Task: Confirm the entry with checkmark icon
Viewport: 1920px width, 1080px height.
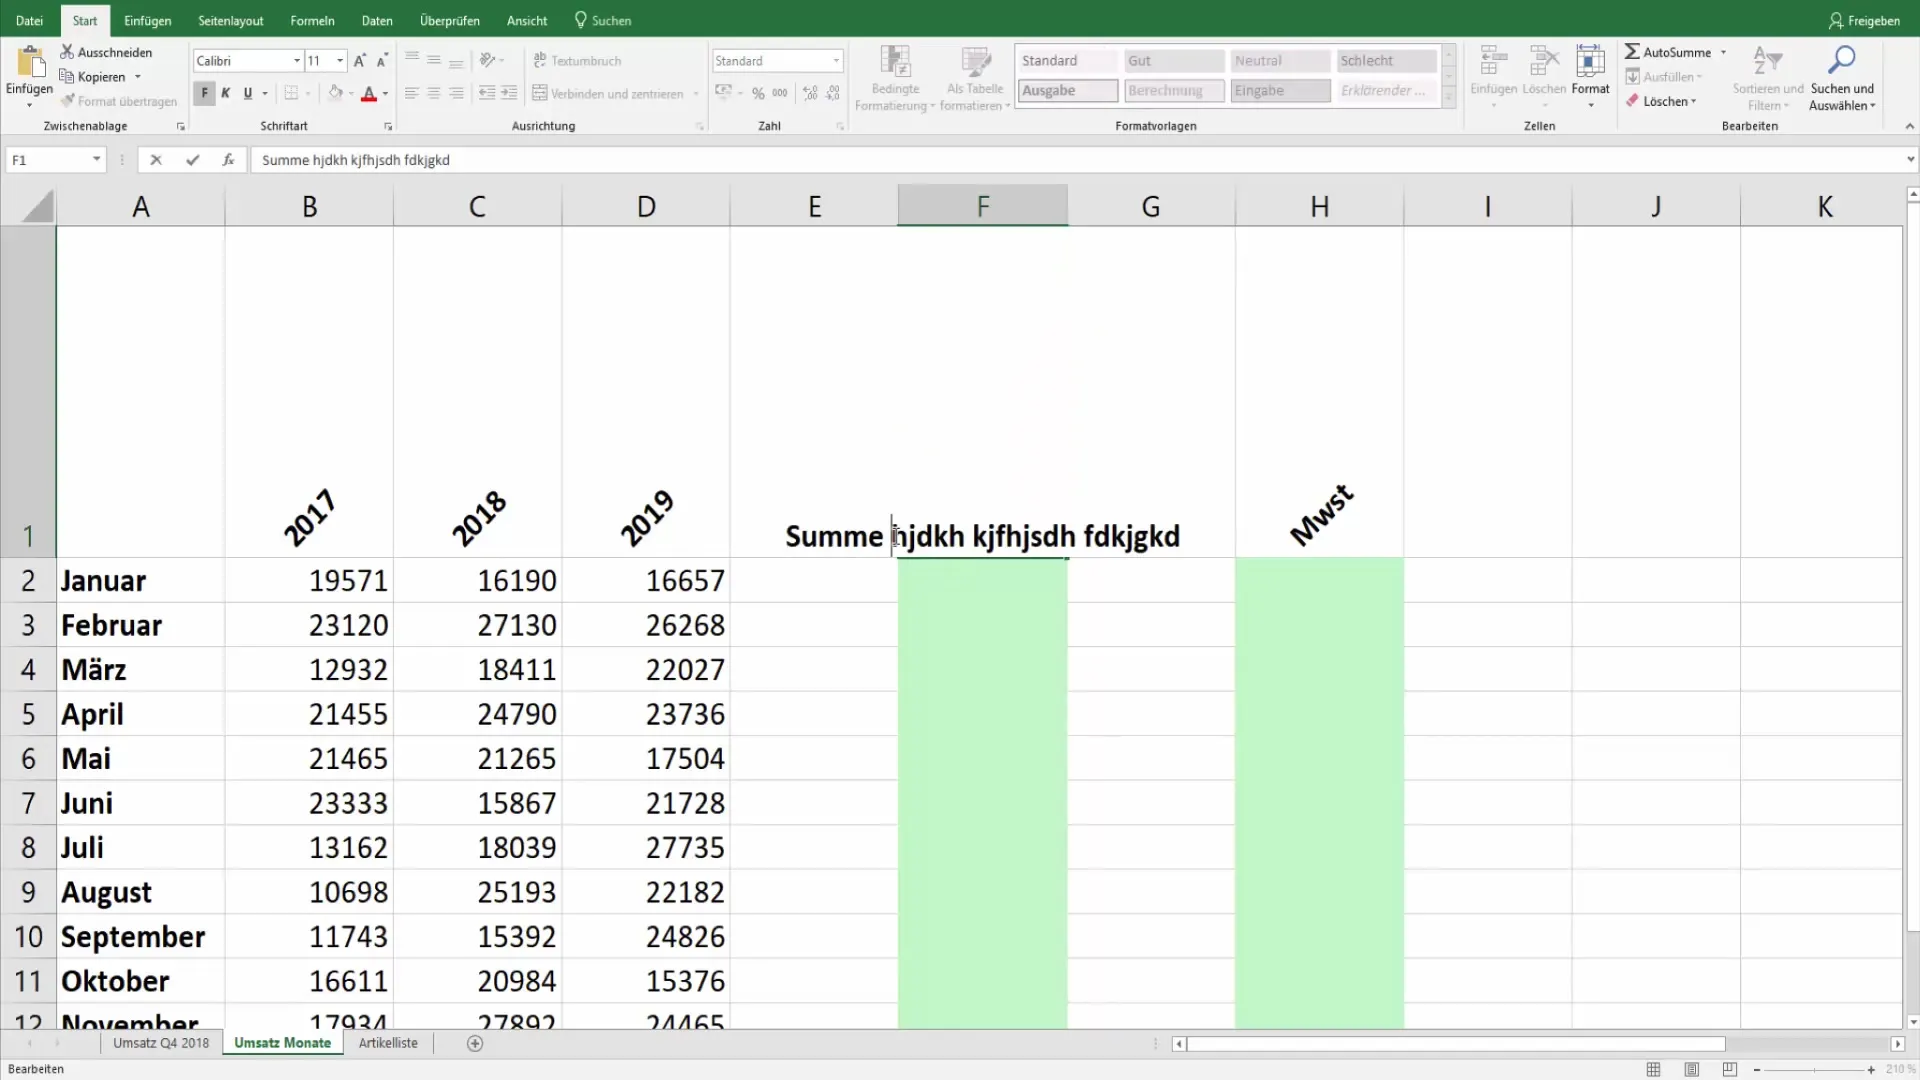Action: [192, 160]
